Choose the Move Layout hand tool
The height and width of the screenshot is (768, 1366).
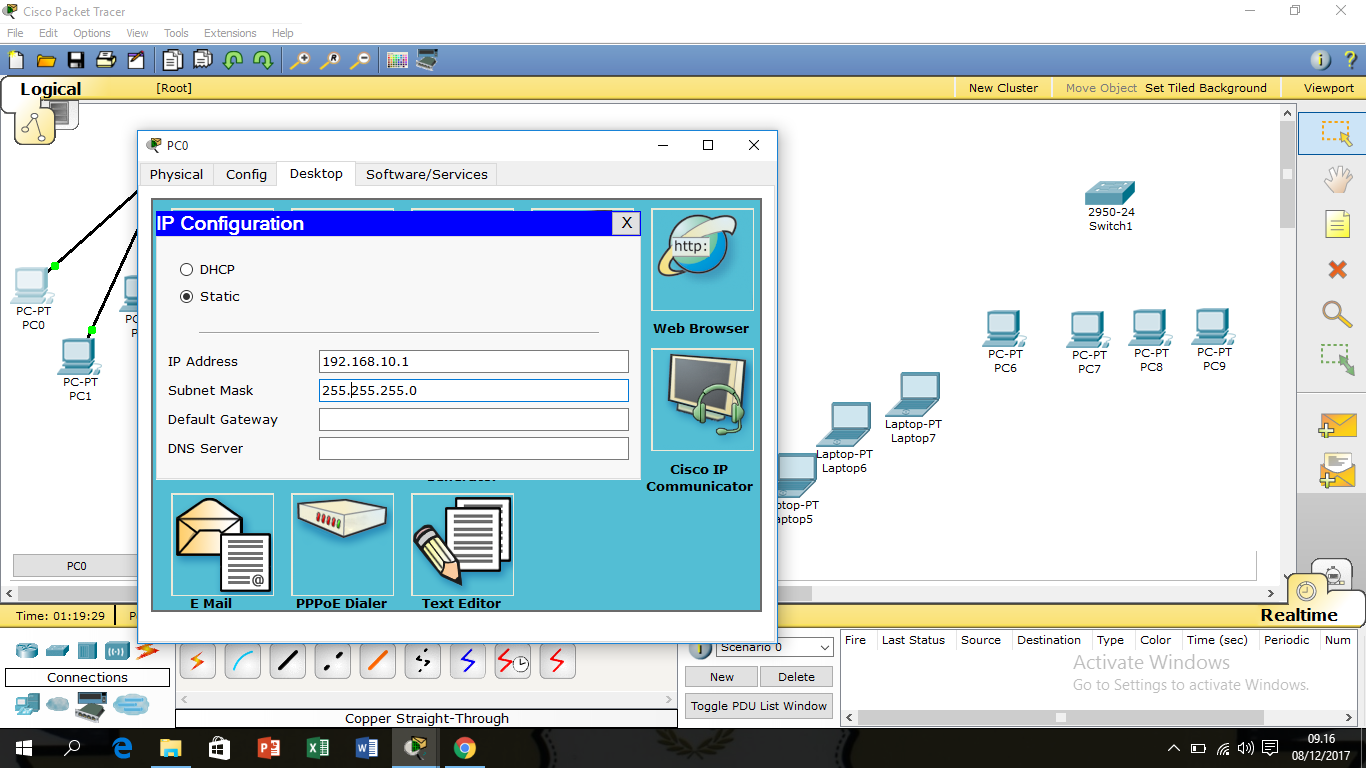tap(1337, 180)
